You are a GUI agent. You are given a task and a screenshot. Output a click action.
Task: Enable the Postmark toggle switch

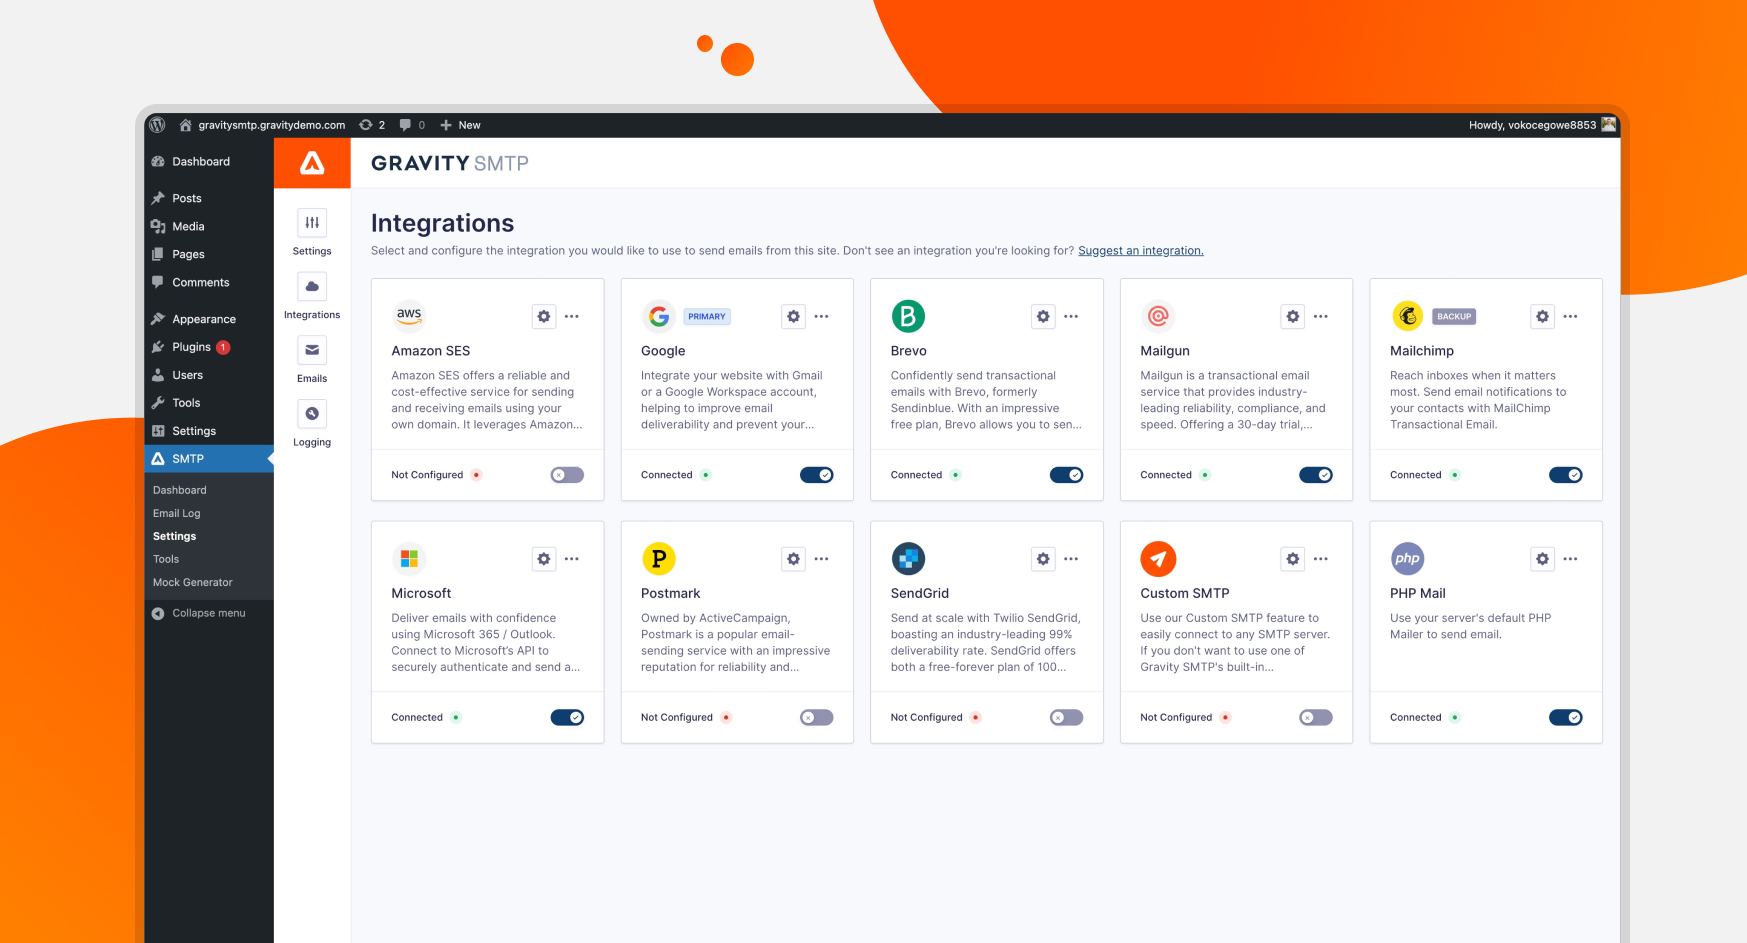click(817, 717)
